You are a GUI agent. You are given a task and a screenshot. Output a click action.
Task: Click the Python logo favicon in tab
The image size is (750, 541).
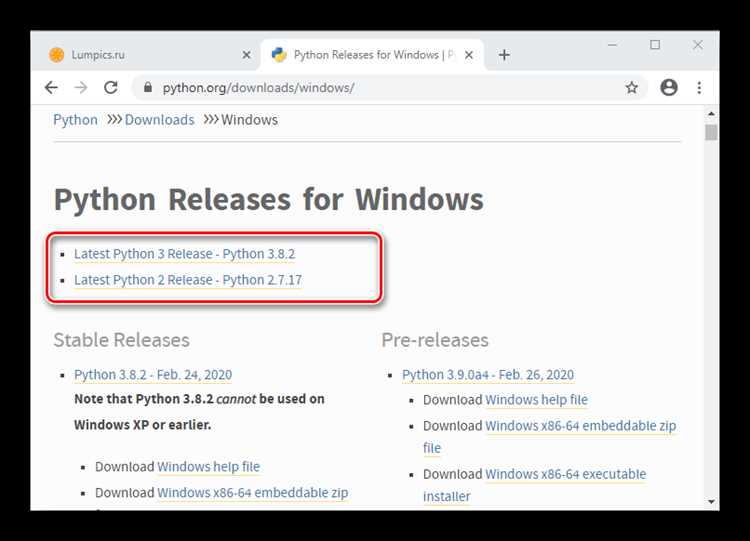click(x=279, y=55)
